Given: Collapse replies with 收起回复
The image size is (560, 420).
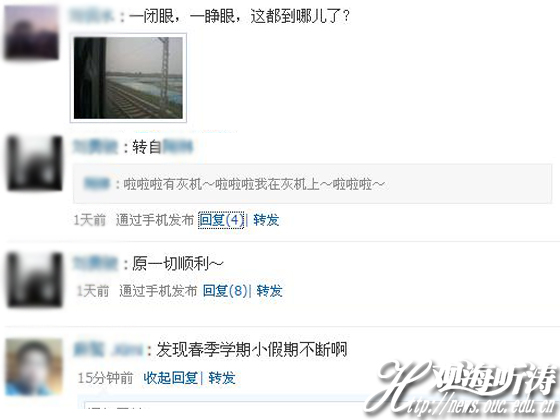Looking at the screenshot, I should 171,378.
